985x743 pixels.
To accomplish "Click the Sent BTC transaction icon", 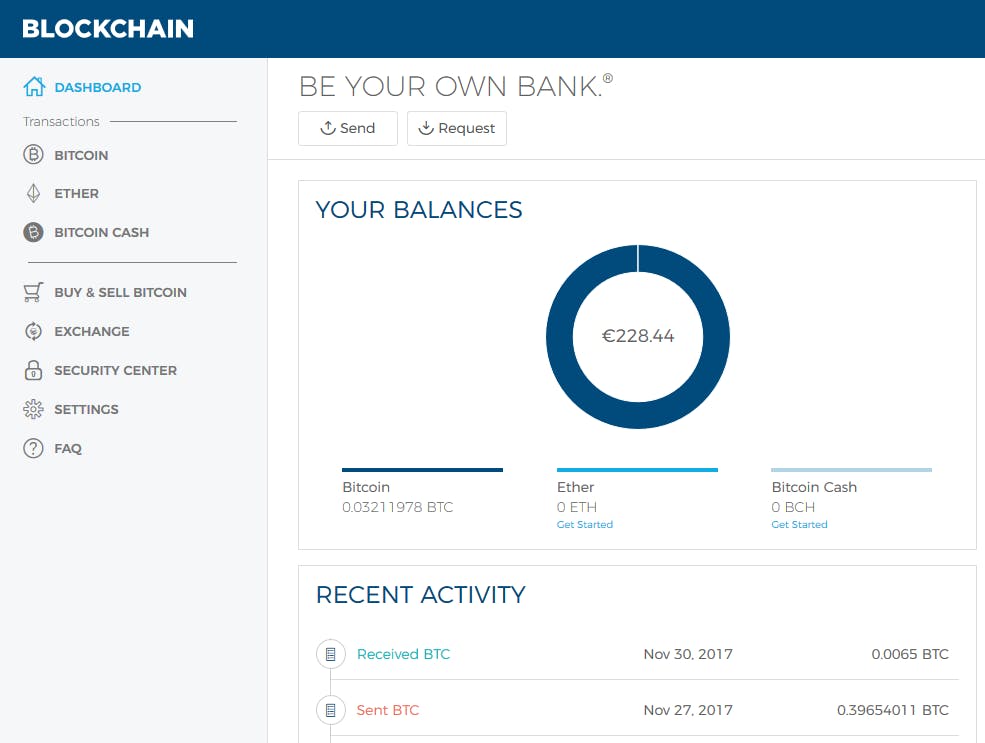I will point(330,710).
